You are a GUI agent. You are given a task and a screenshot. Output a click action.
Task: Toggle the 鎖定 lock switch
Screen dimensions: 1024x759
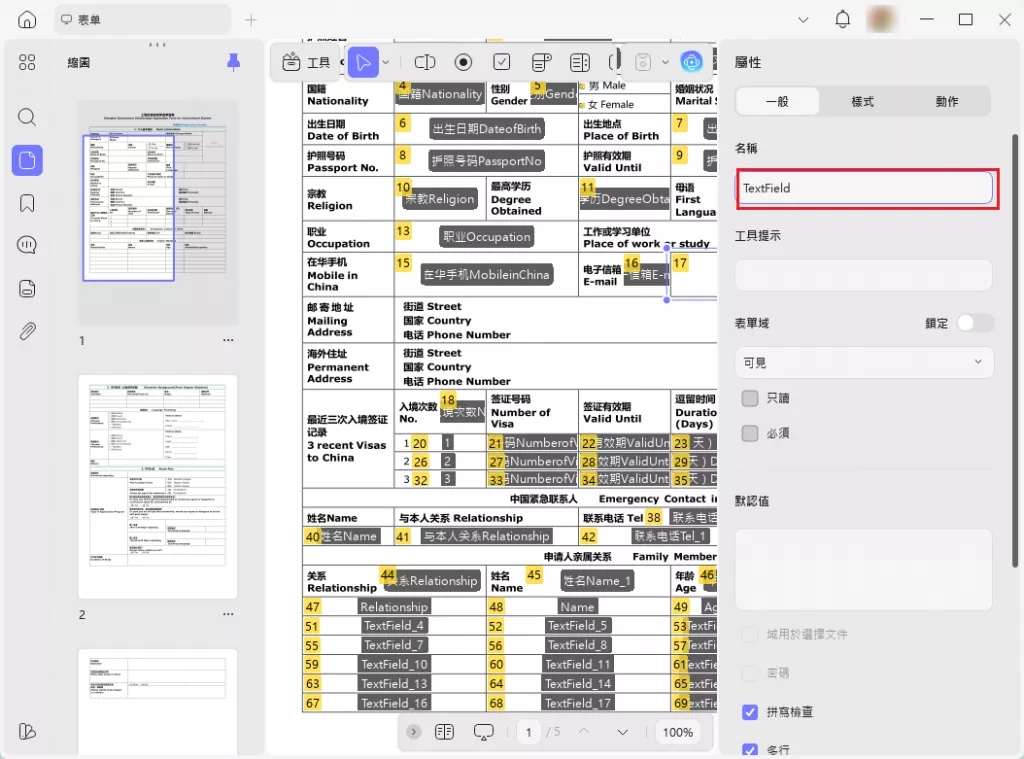(x=975, y=323)
